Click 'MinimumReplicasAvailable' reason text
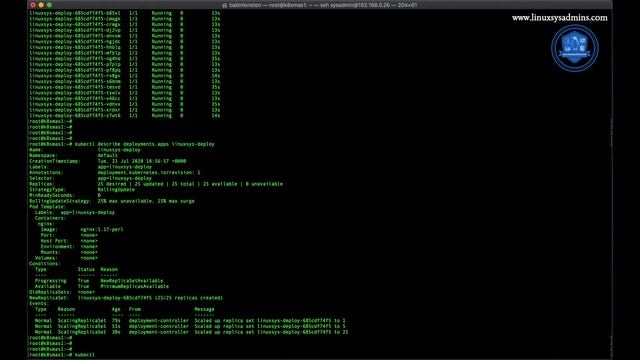 tap(135, 287)
